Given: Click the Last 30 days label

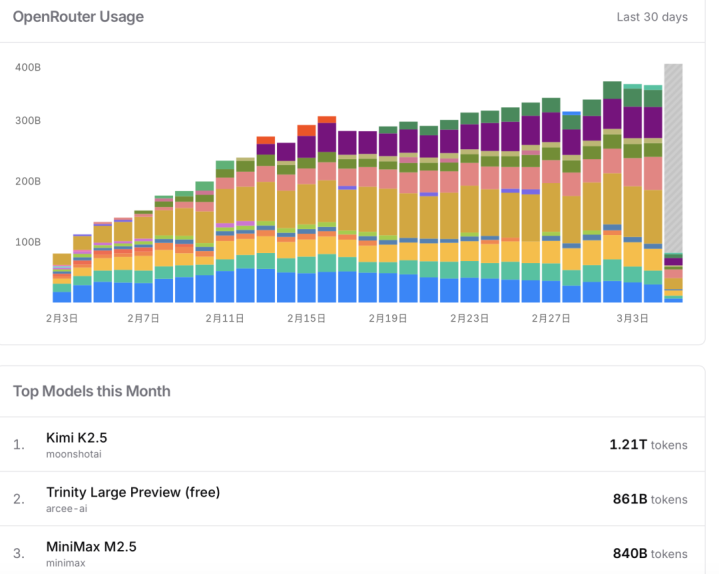Looking at the screenshot, I should 652,17.
